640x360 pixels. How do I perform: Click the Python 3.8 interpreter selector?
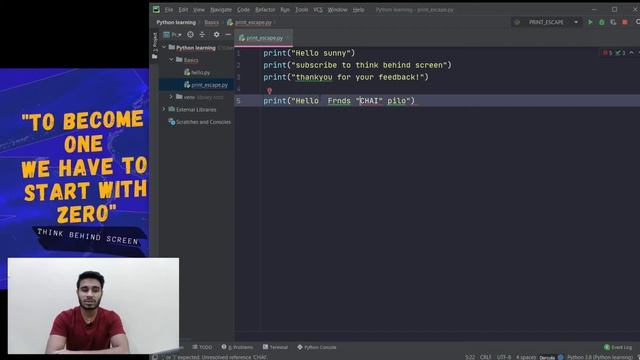(x=600, y=357)
